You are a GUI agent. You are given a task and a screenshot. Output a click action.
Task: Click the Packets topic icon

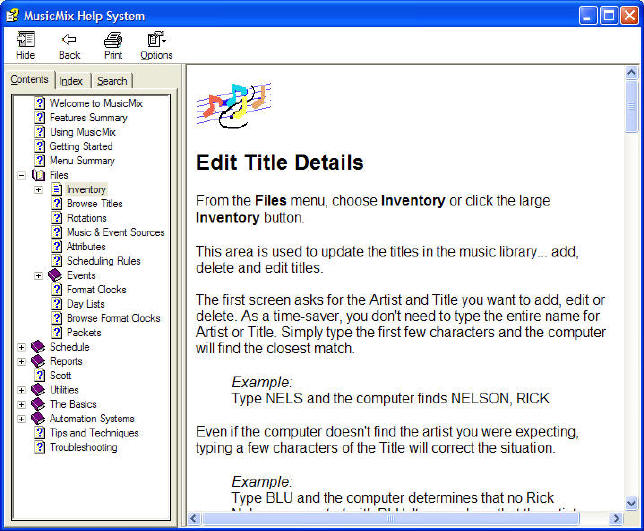(57, 332)
